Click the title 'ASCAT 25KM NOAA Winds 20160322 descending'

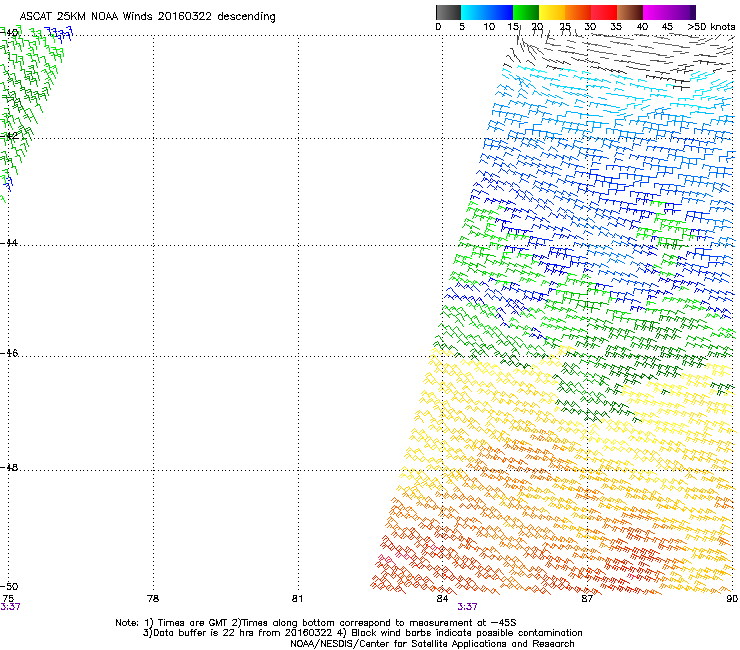point(148,17)
